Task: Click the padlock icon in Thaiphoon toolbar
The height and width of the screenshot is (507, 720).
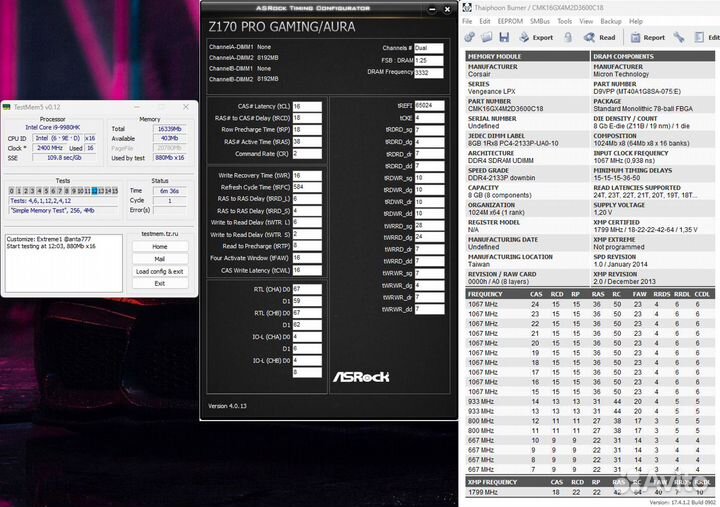Action: click(568, 37)
